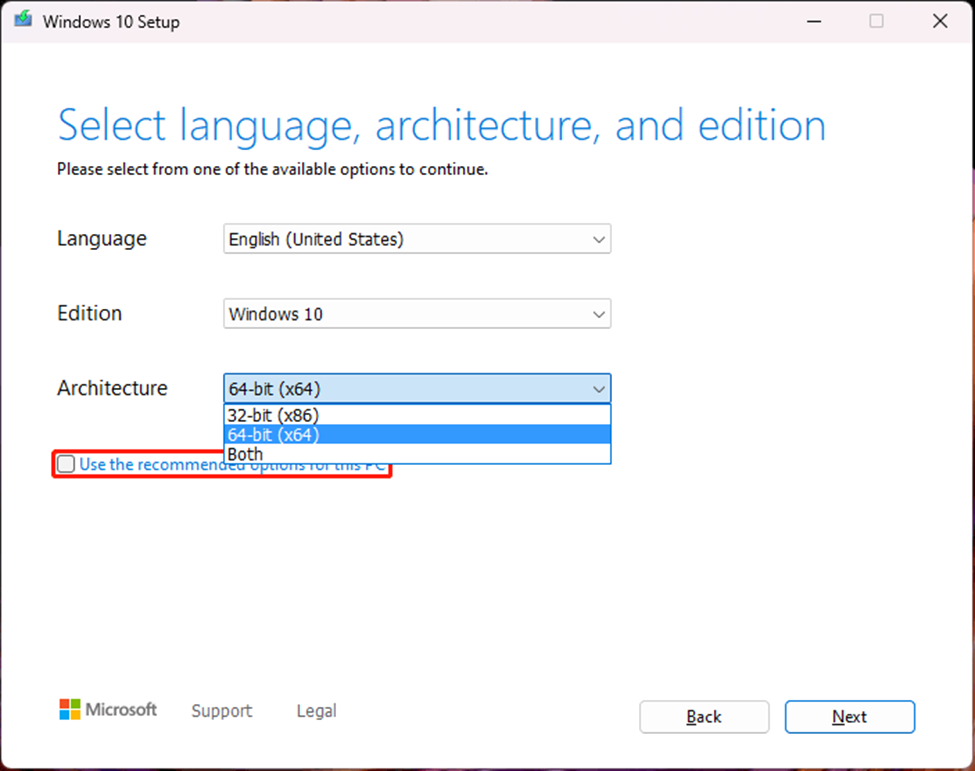975x771 pixels.
Task: Open the Edition dropdown
Action: [x=599, y=315]
